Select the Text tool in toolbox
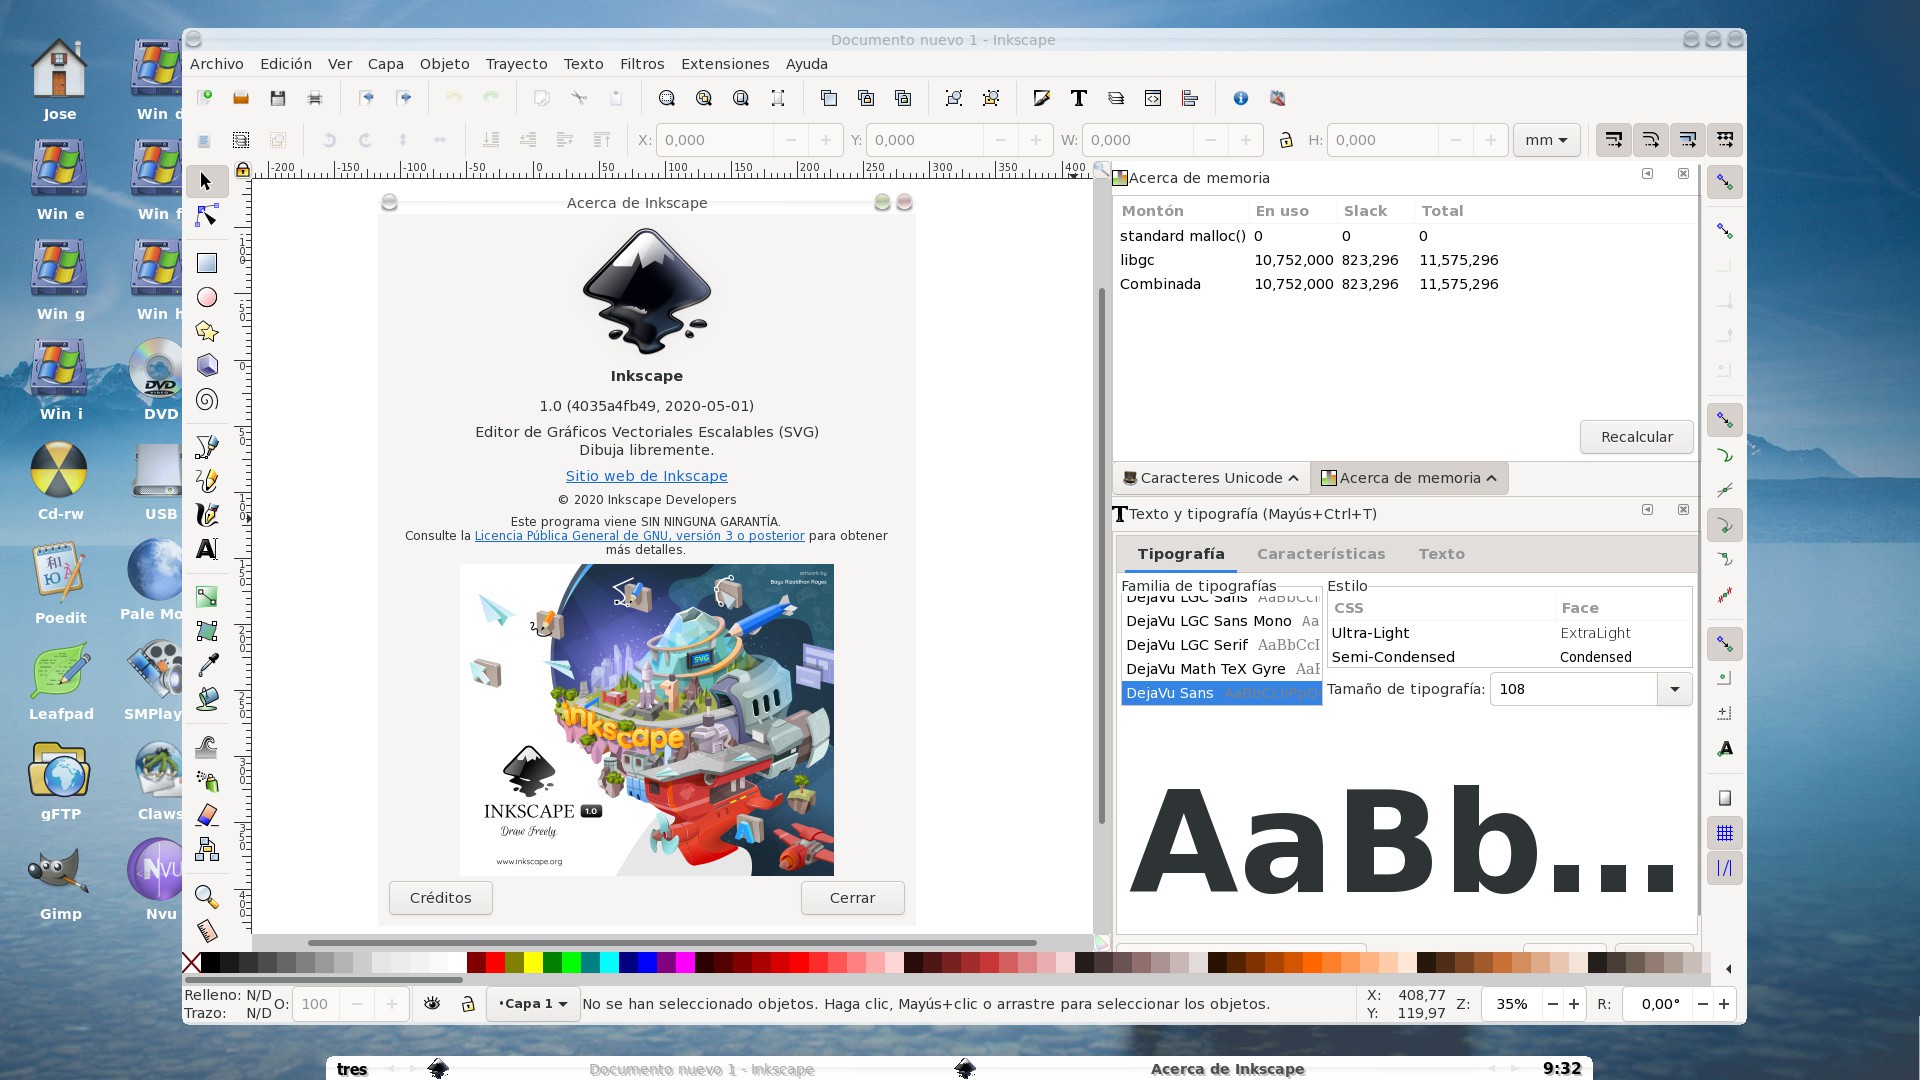The image size is (1920, 1080). (x=207, y=549)
